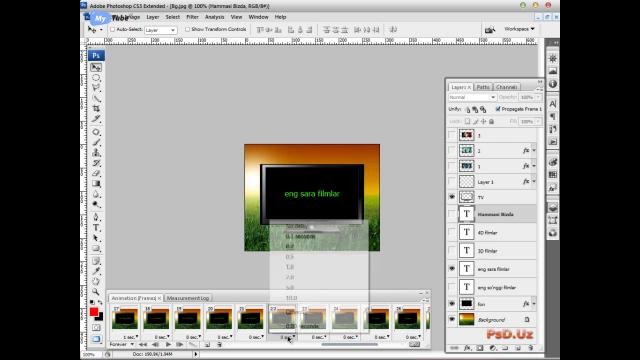Viewport: 640px width, 360px height.
Task: Open the Info panel icon in dock
Action: pyautogui.click(x=553, y=84)
